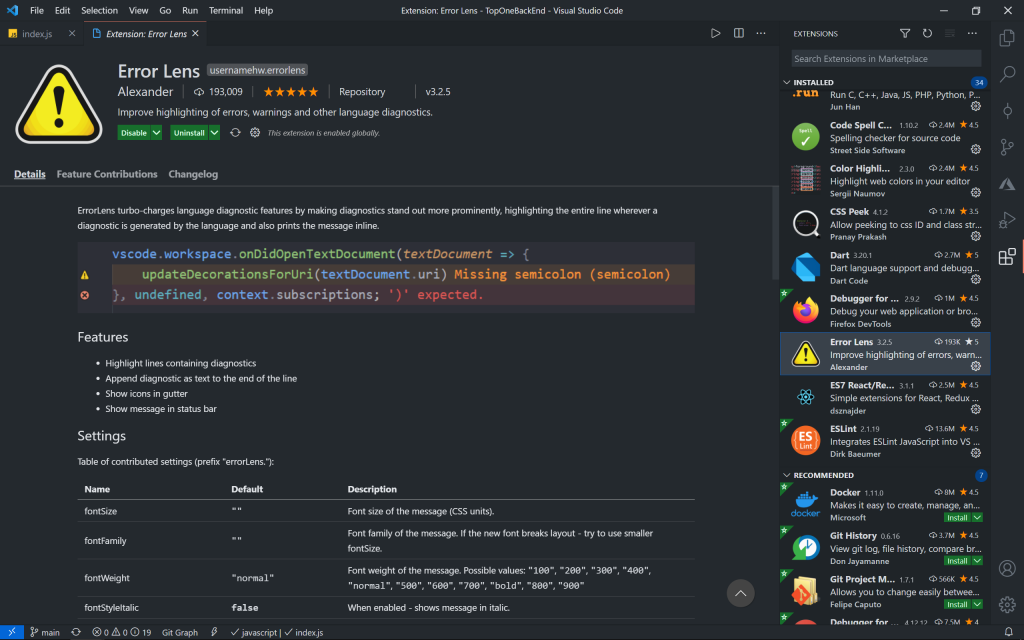
Task: Click the Disable button for Error Lens
Action: tap(133, 133)
